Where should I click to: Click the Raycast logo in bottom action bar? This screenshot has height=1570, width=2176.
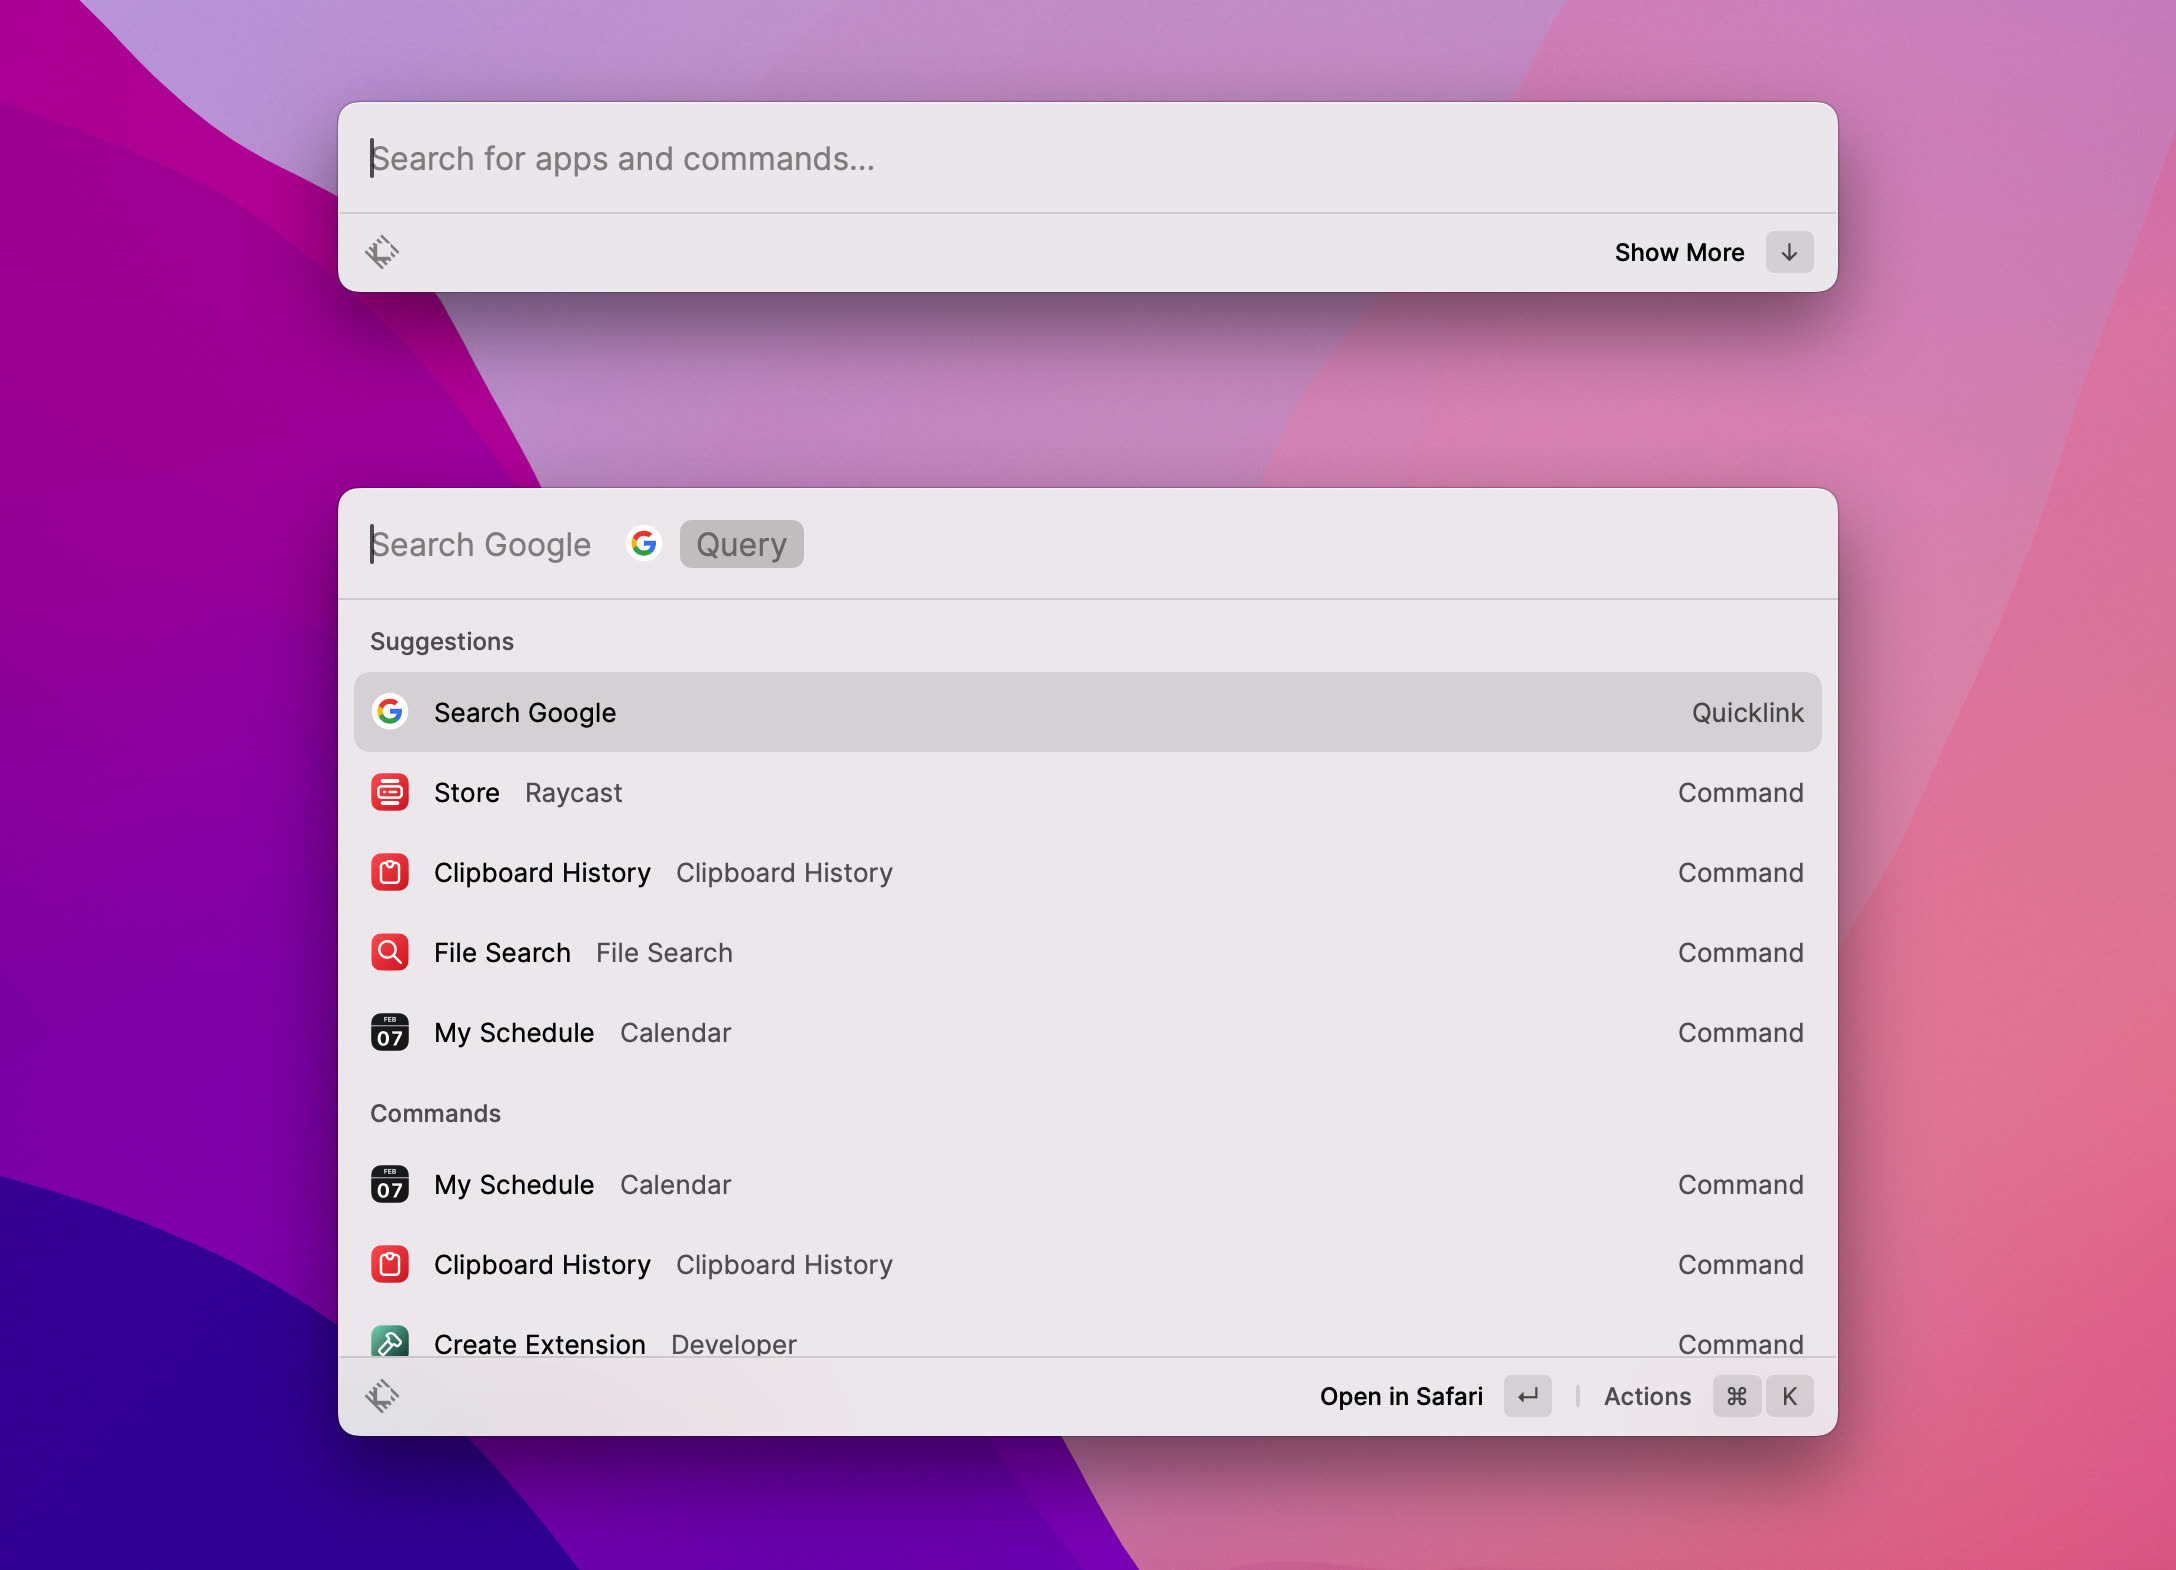click(382, 1396)
